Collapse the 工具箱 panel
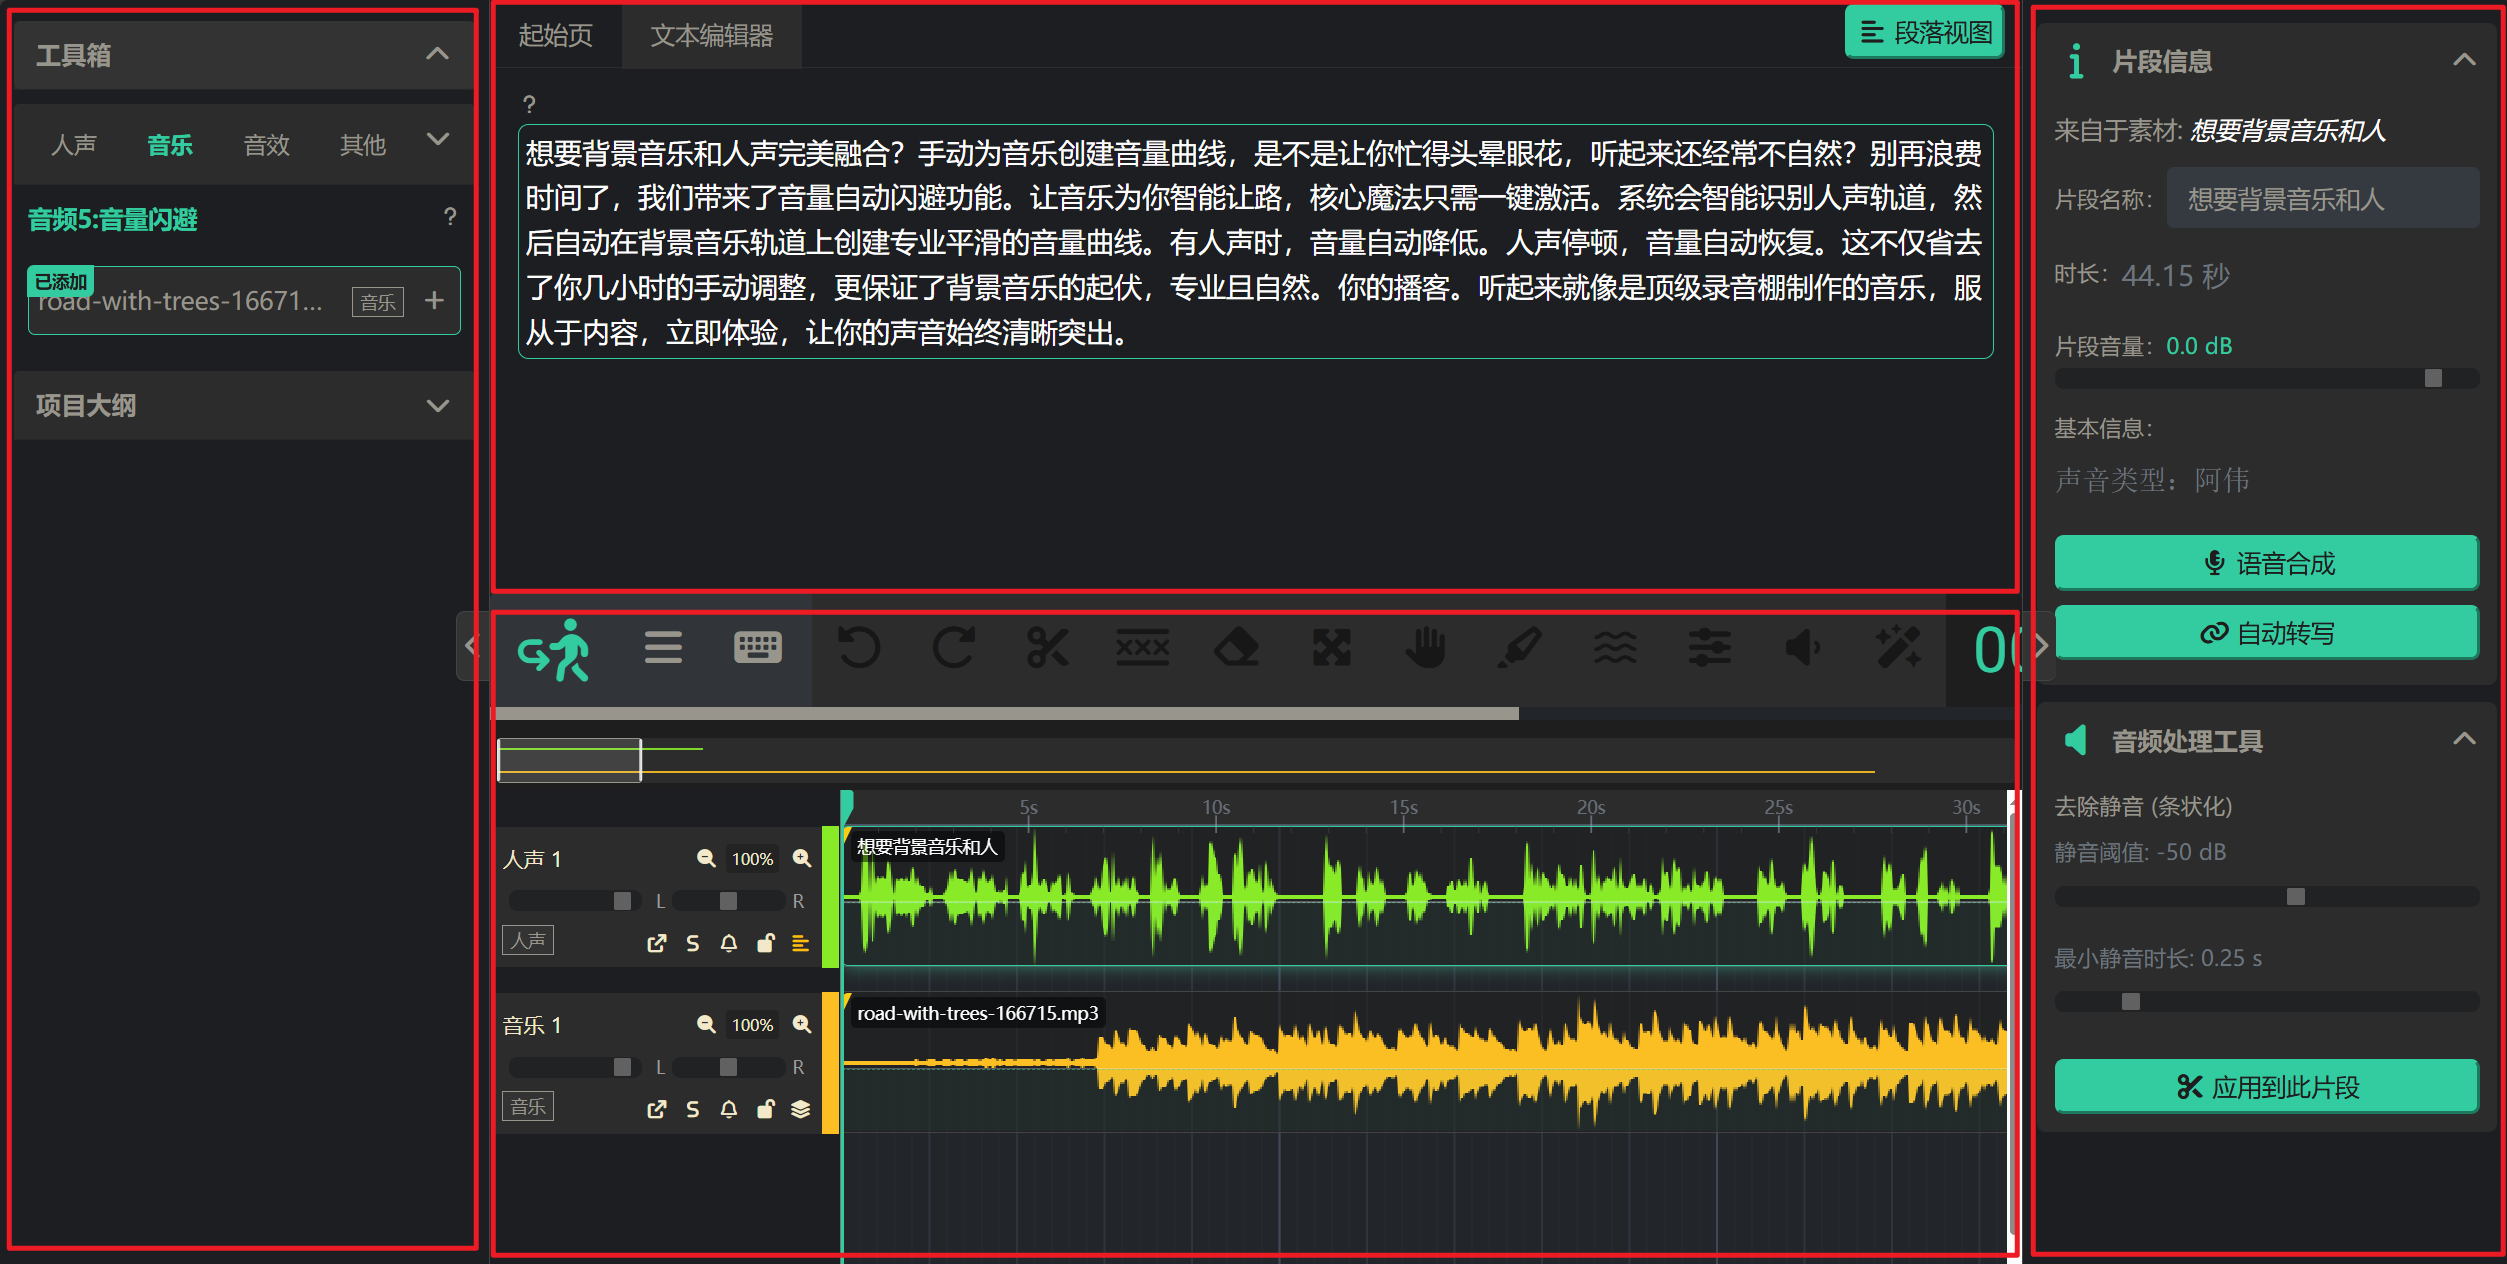Image resolution: width=2507 pixels, height=1264 pixels. coord(437,54)
